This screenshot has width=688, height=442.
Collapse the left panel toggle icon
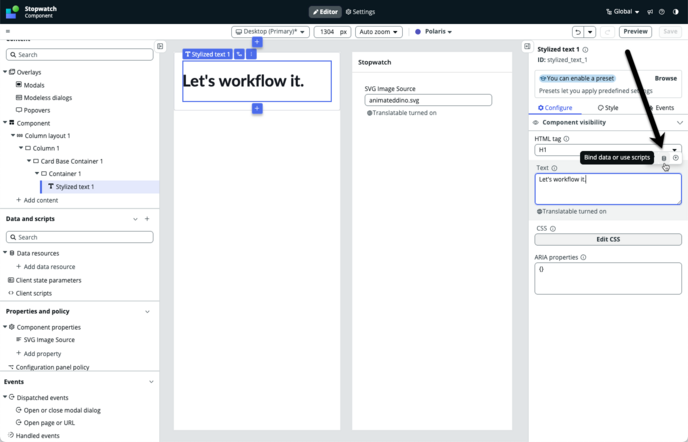160,46
